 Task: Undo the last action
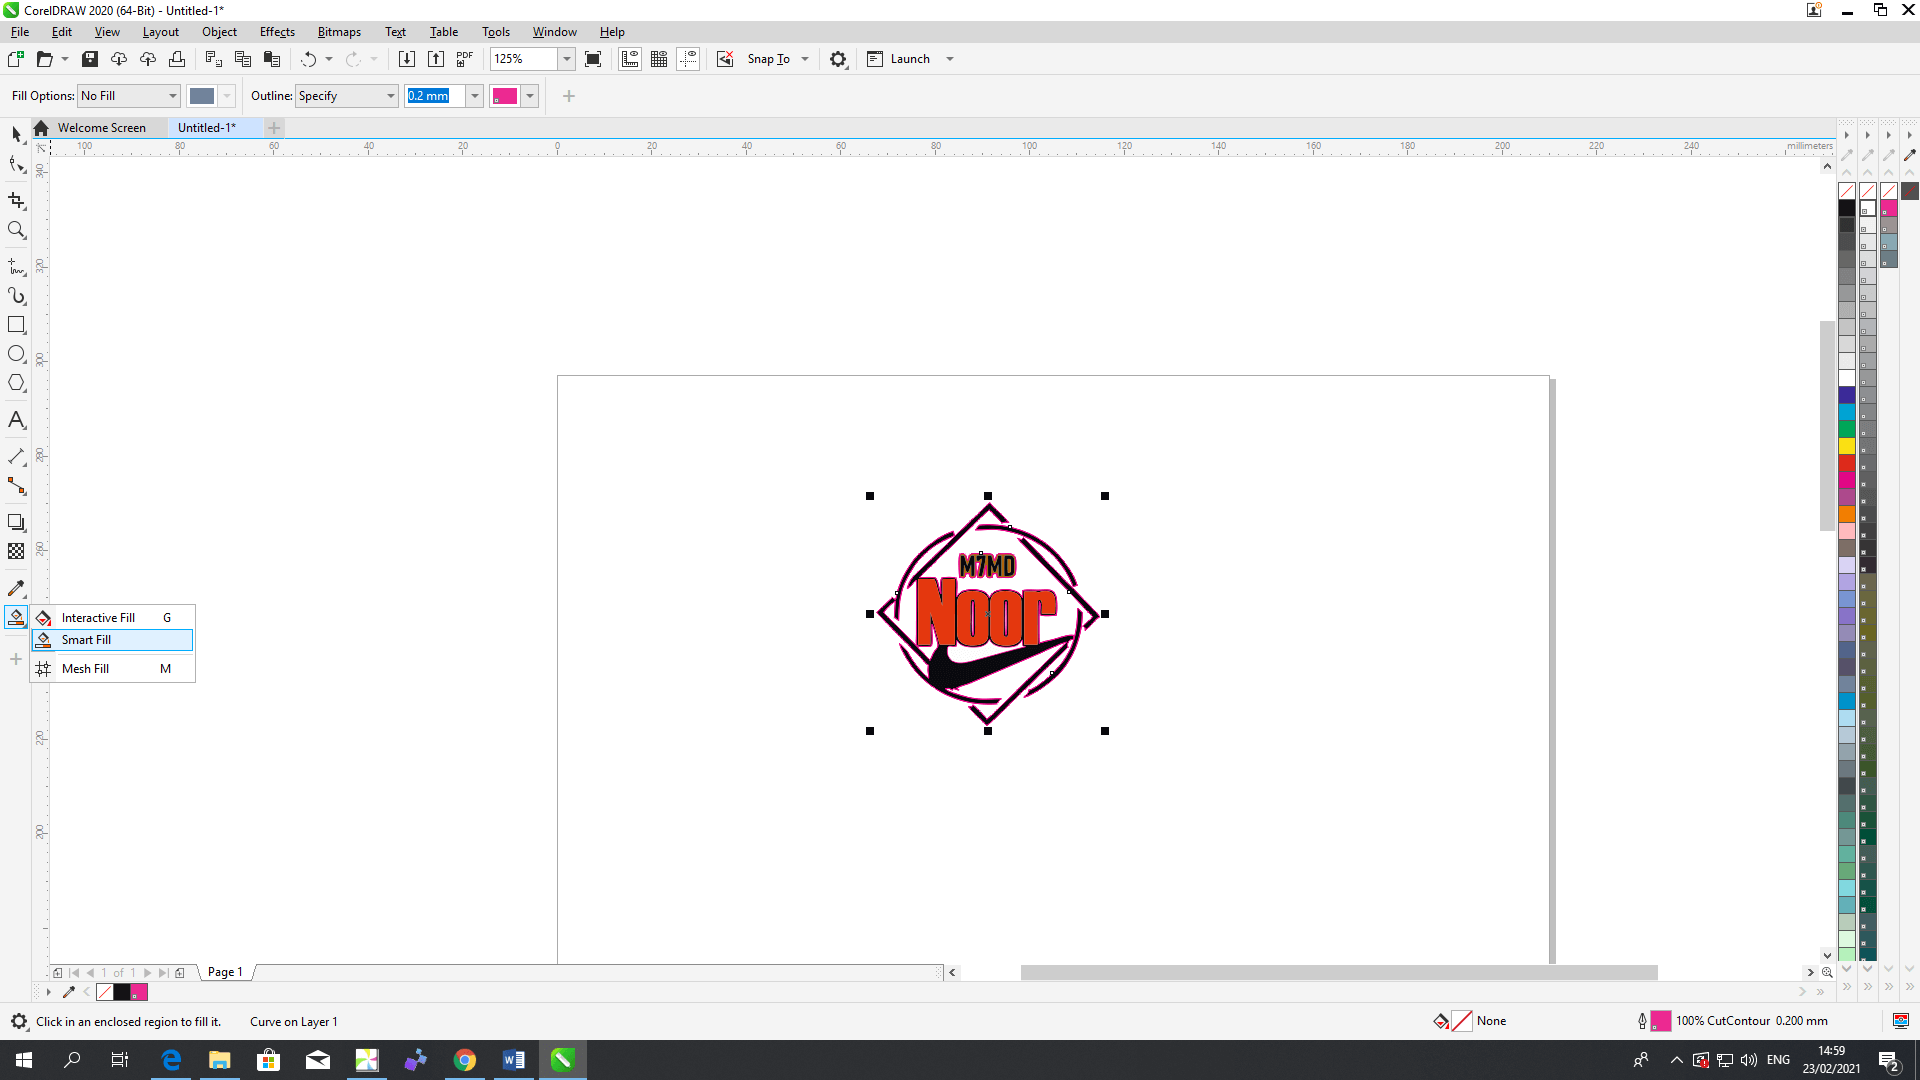coord(308,59)
